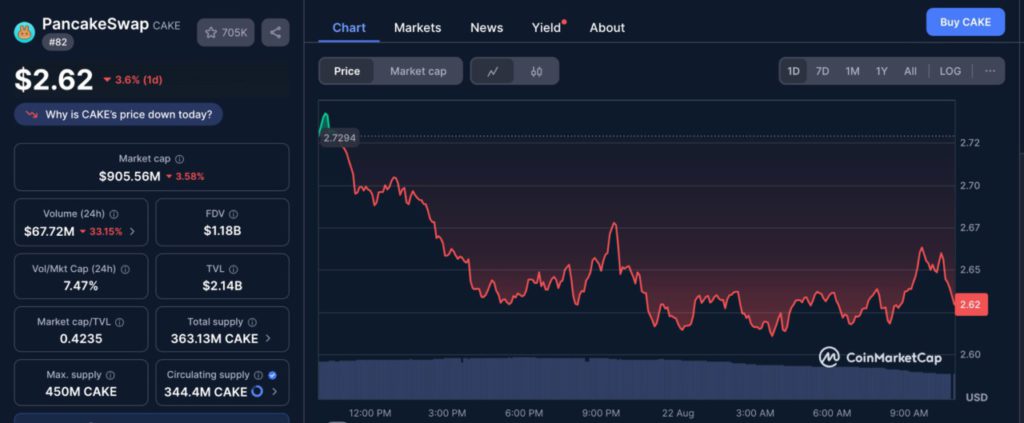
Task: Click the share icon next to watchlist
Action: (275, 33)
